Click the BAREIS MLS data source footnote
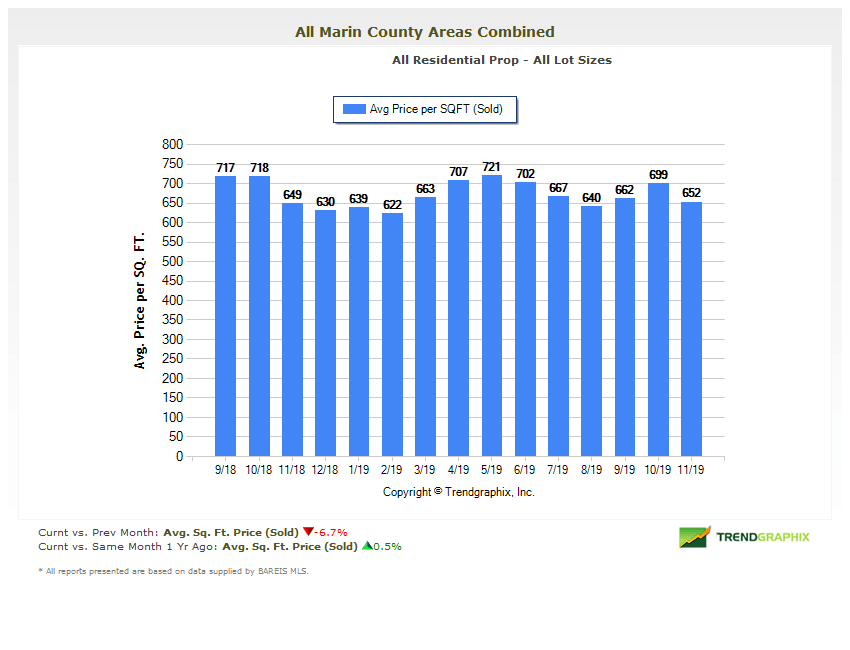Image resolution: width=850 pixels, height=650 pixels. click(x=173, y=571)
